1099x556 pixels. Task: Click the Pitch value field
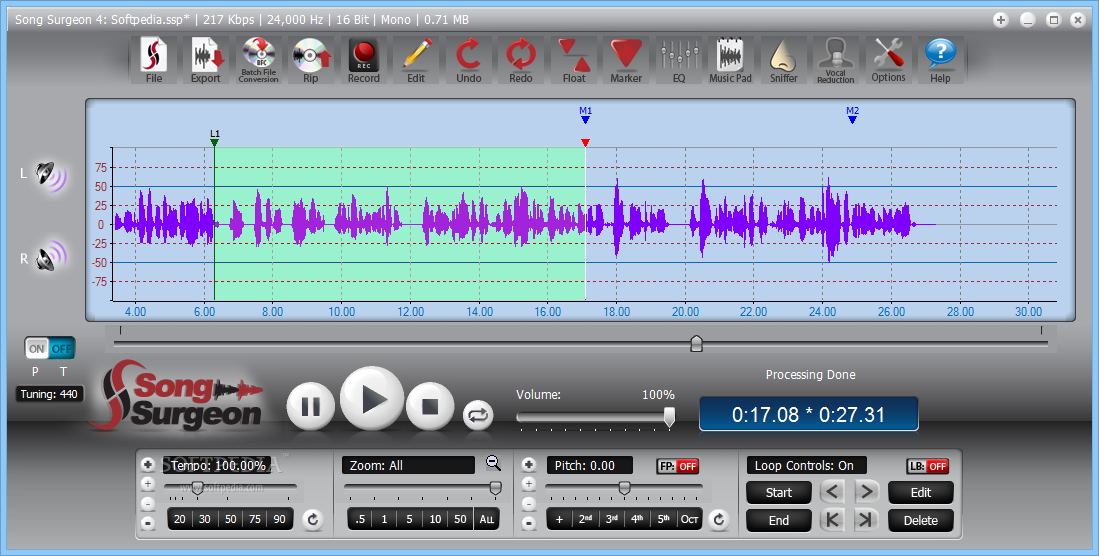coord(590,466)
